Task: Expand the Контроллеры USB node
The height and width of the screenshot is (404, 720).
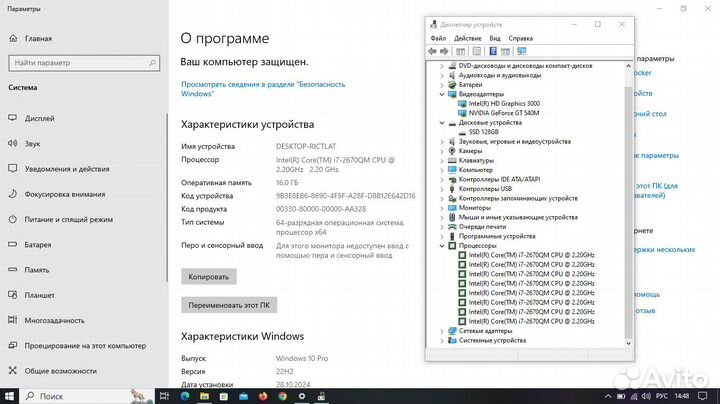Action: 442,189
